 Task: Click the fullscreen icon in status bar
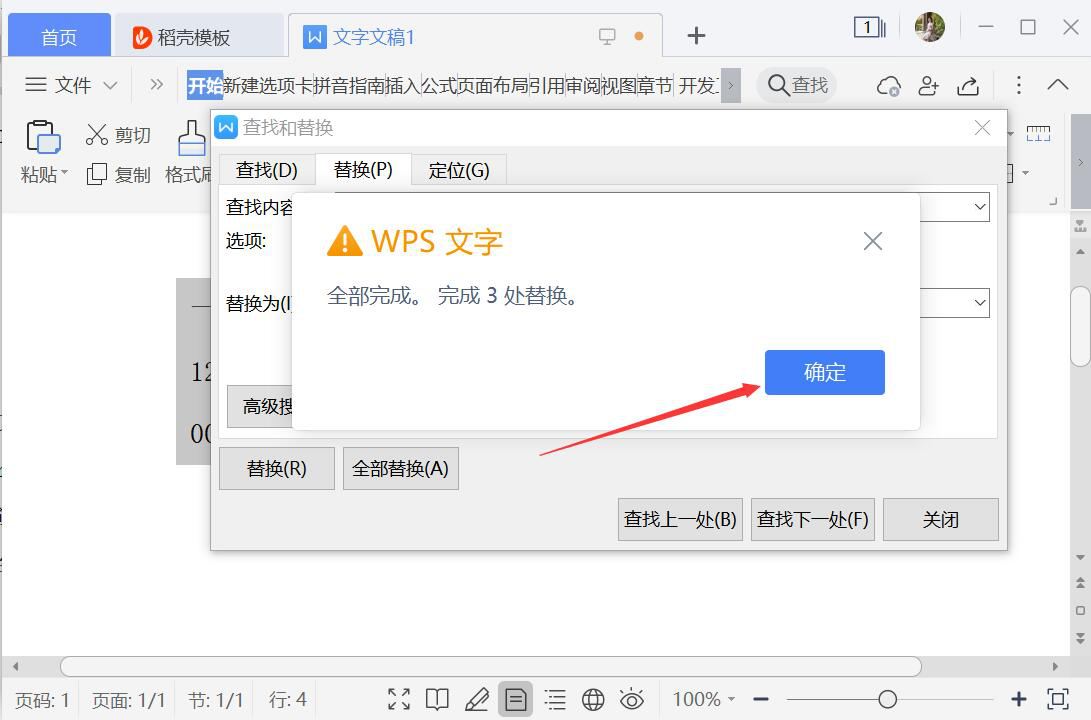click(x=399, y=699)
